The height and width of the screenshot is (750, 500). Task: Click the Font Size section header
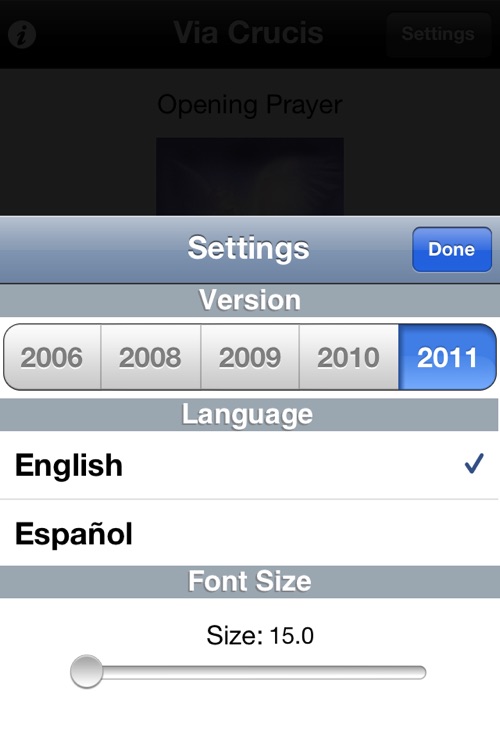click(x=250, y=581)
